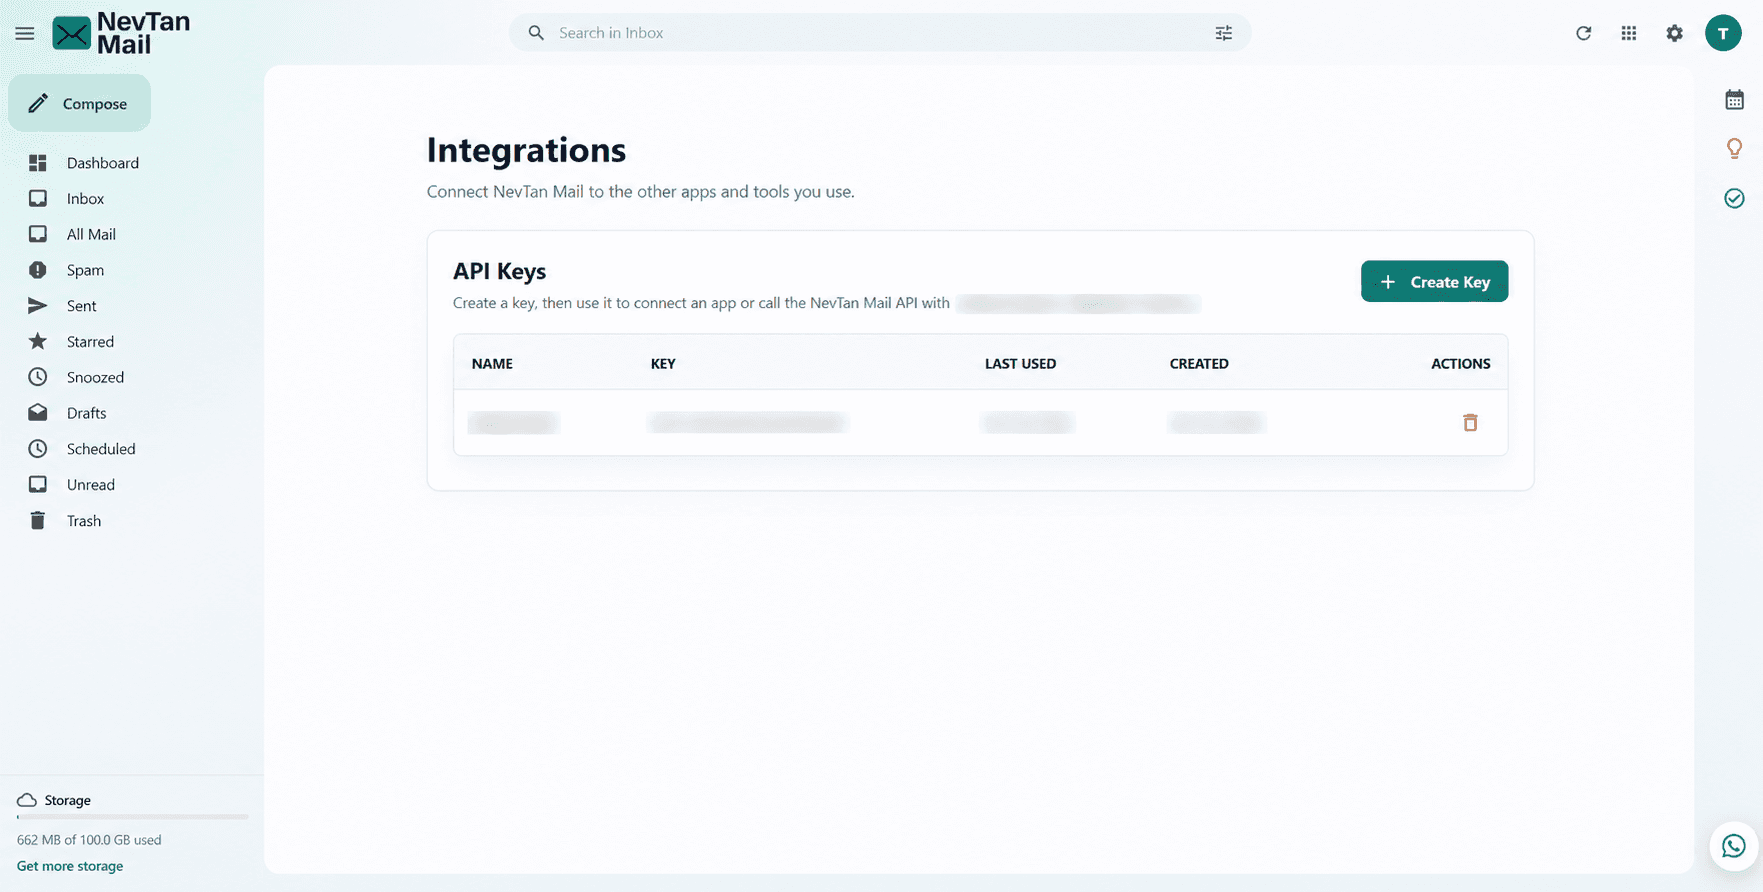The width and height of the screenshot is (1763, 892).
Task: Toggle the hamburger main menu
Action: click(25, 34)
